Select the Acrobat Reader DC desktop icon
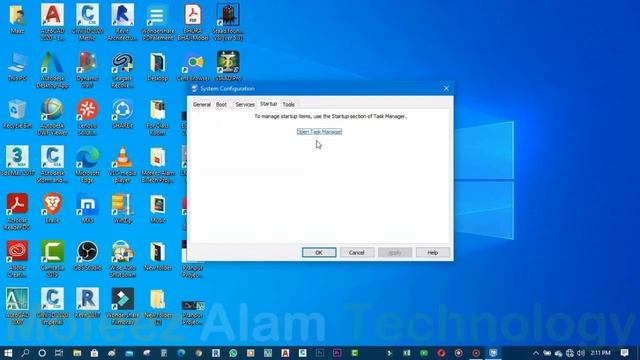640x360 pixels. 17,211
